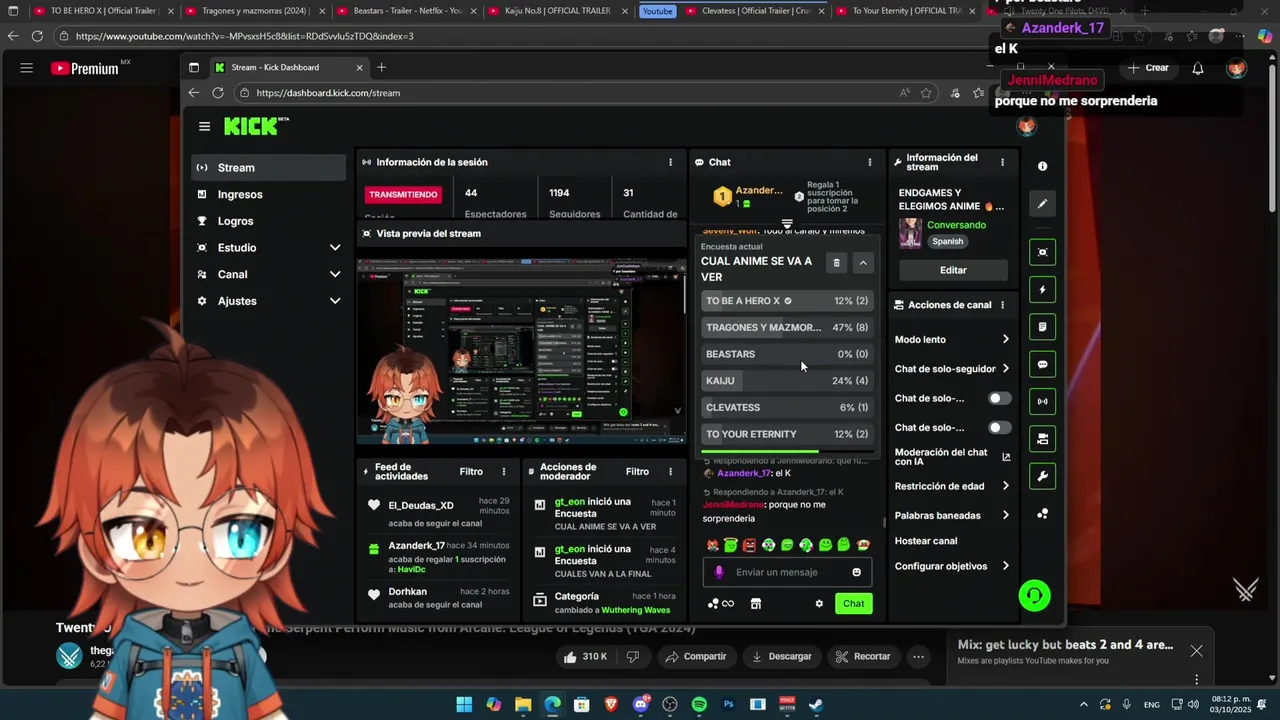Click the Editar stream info button

[x=953, y=270]
